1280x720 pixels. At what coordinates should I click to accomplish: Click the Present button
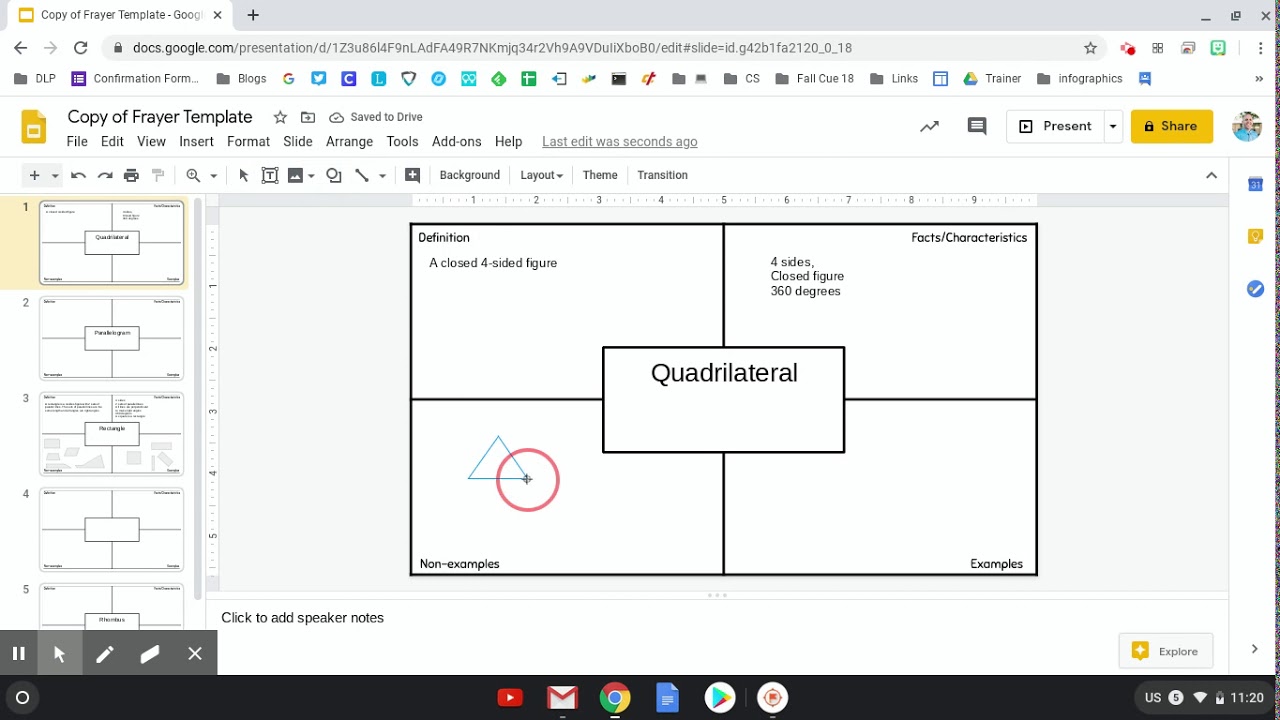[x=1055, y=126]
